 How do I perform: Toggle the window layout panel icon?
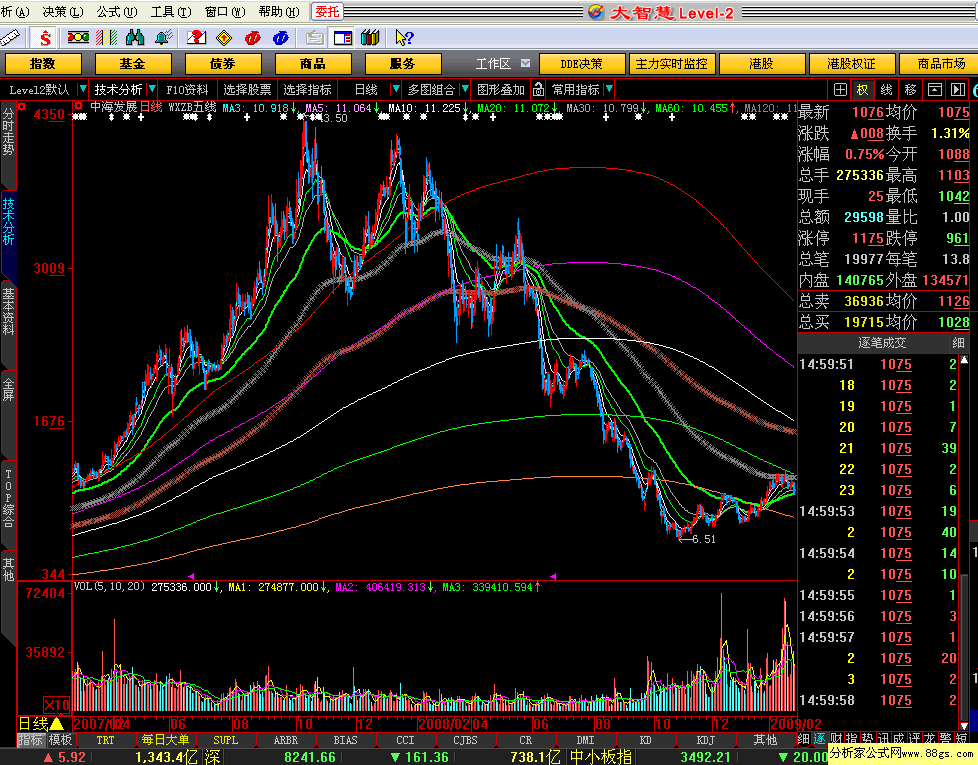point(342,38)
